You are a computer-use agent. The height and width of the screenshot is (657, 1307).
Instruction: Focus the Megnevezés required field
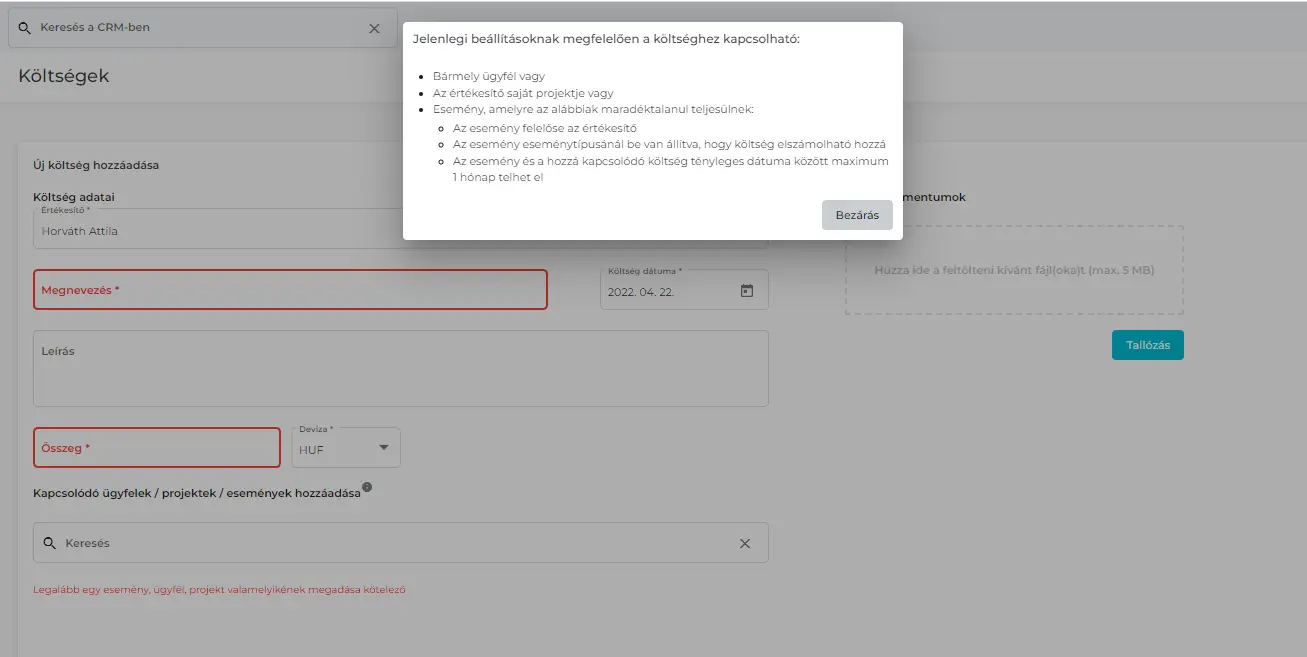click(x=290, y=290)
